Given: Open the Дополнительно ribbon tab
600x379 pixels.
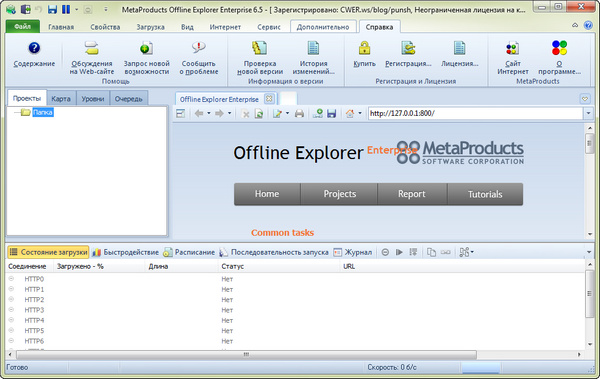Looking at the screenshot, I should [323, 27].
